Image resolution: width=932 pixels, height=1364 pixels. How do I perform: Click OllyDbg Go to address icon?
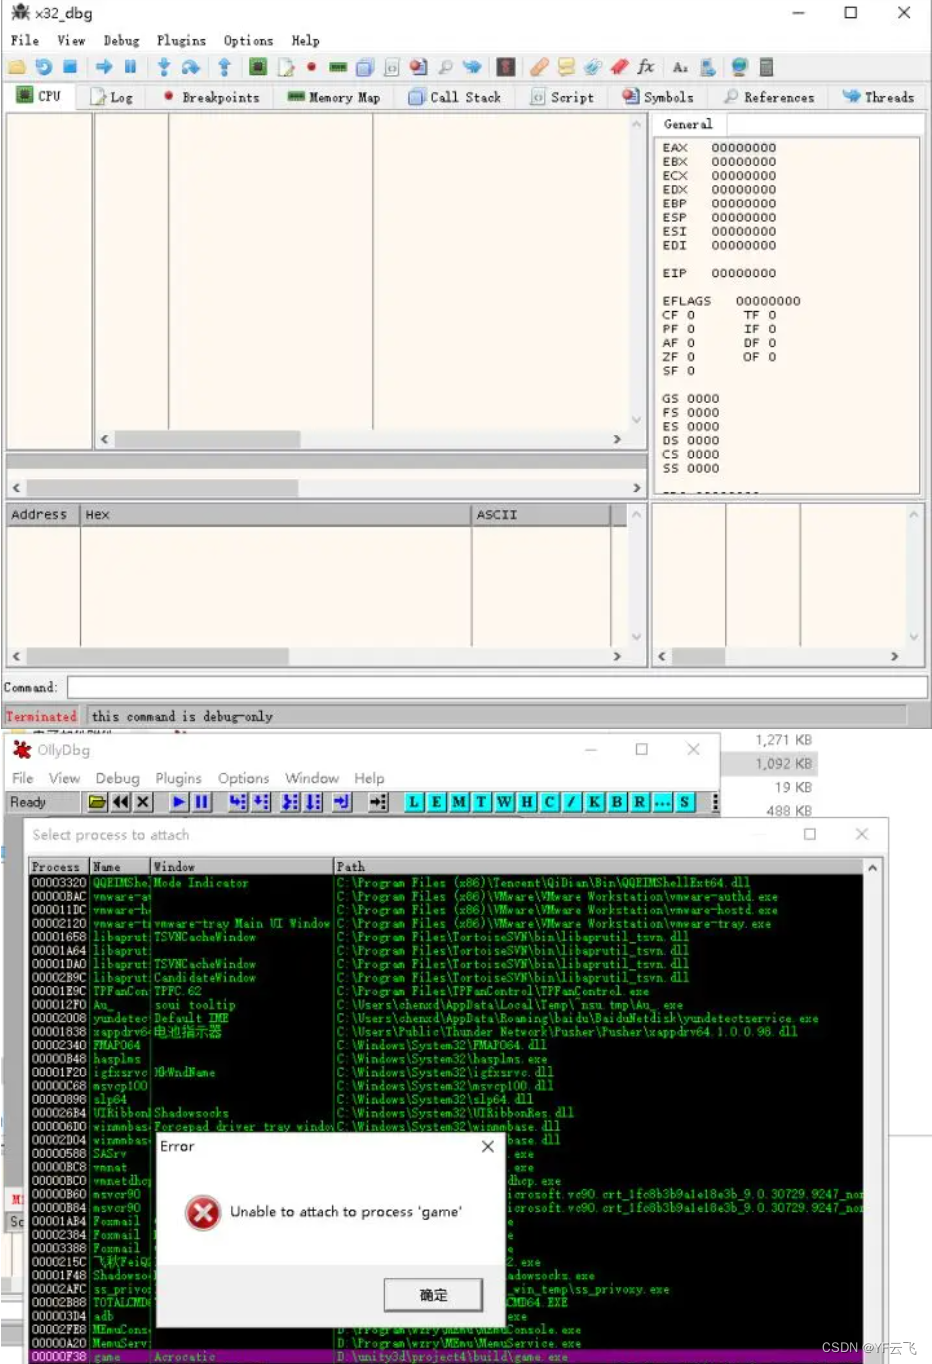click(378, 802)
